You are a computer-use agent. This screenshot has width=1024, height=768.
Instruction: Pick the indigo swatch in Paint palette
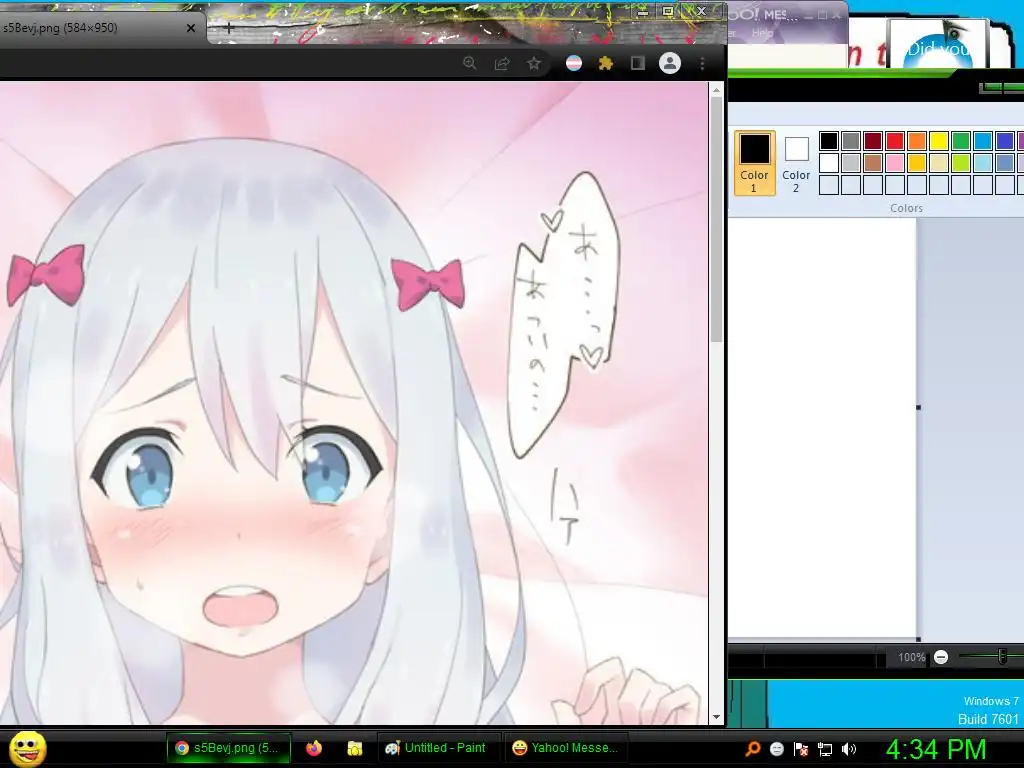click(x=1005, y=140)
